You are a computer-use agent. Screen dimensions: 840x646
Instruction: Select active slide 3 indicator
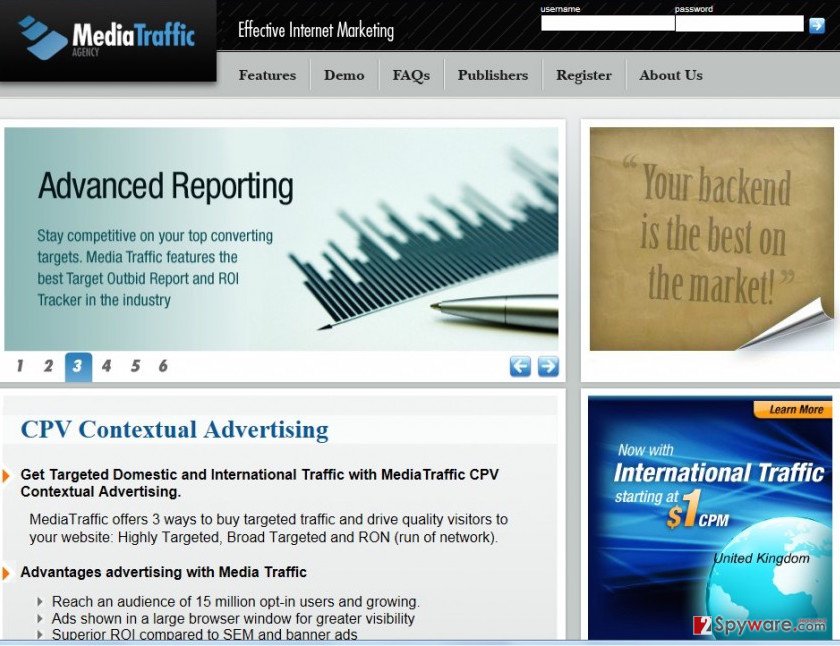coord(78,367)
